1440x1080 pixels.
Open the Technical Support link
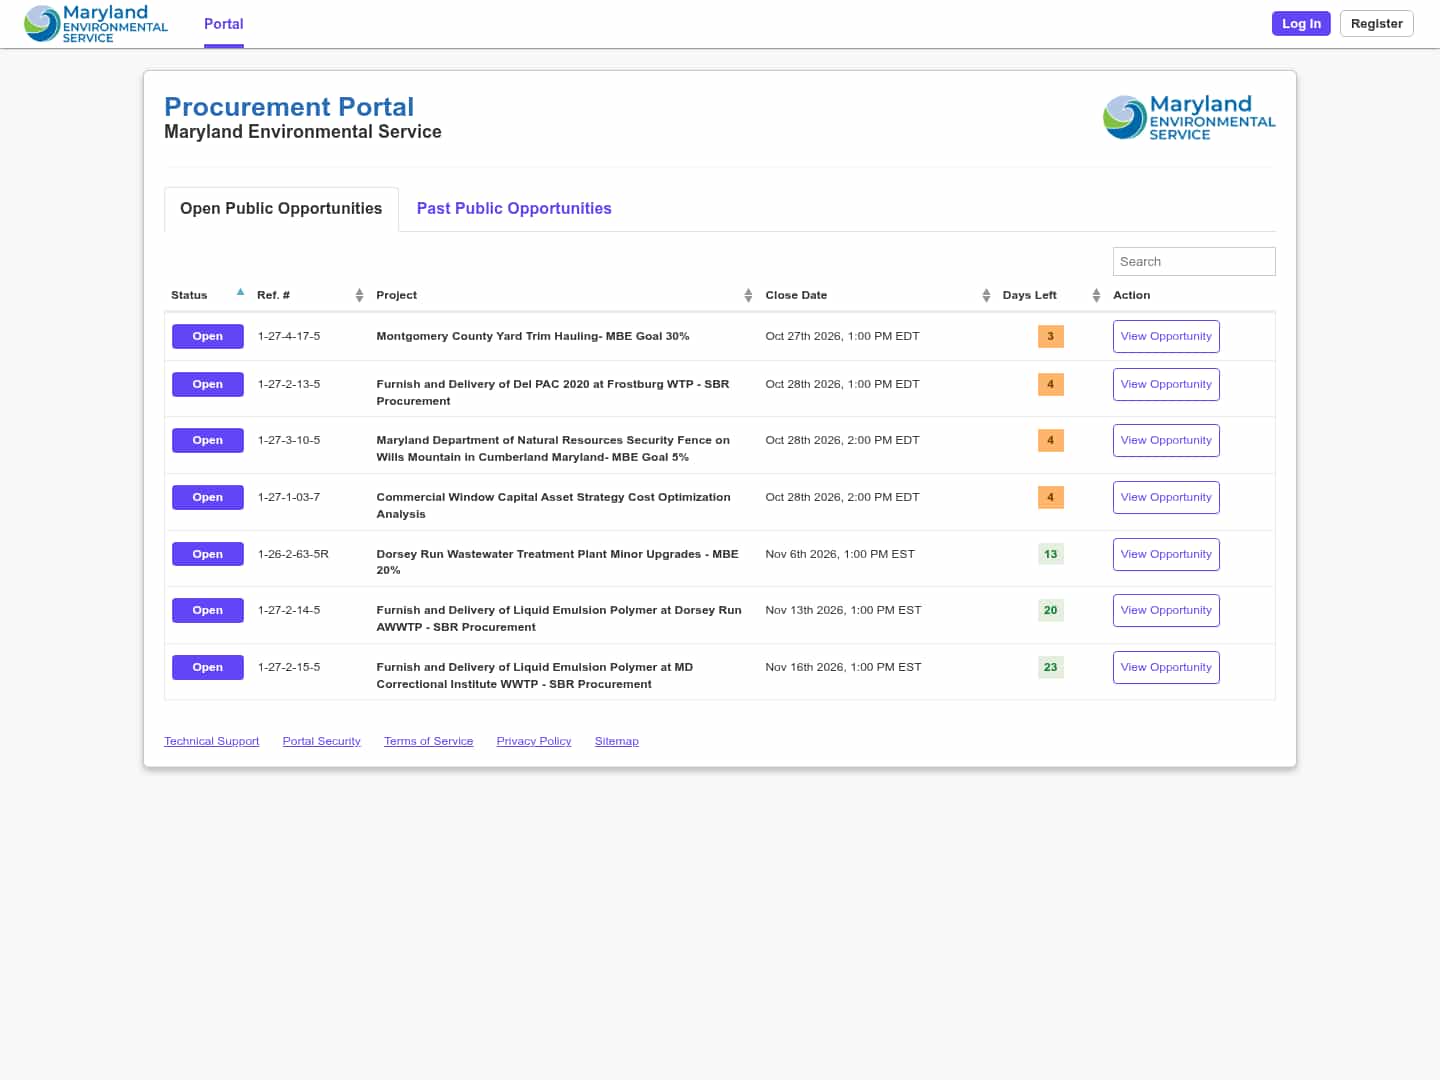click(211, 742)
